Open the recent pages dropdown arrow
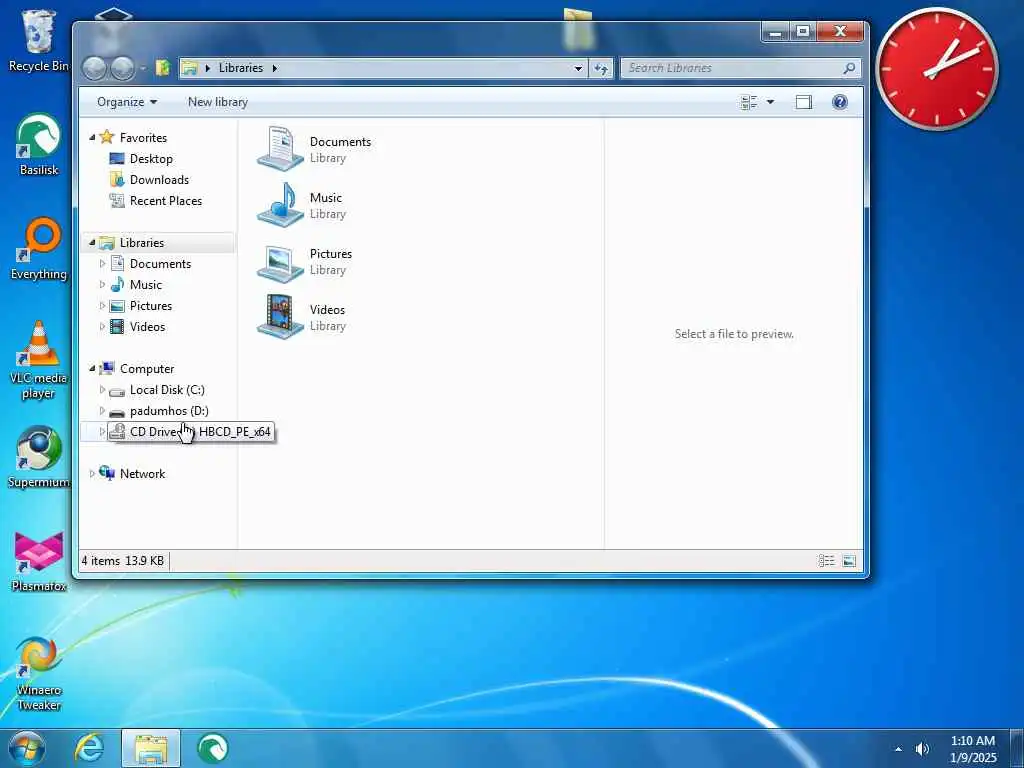 tap(142, 68)
